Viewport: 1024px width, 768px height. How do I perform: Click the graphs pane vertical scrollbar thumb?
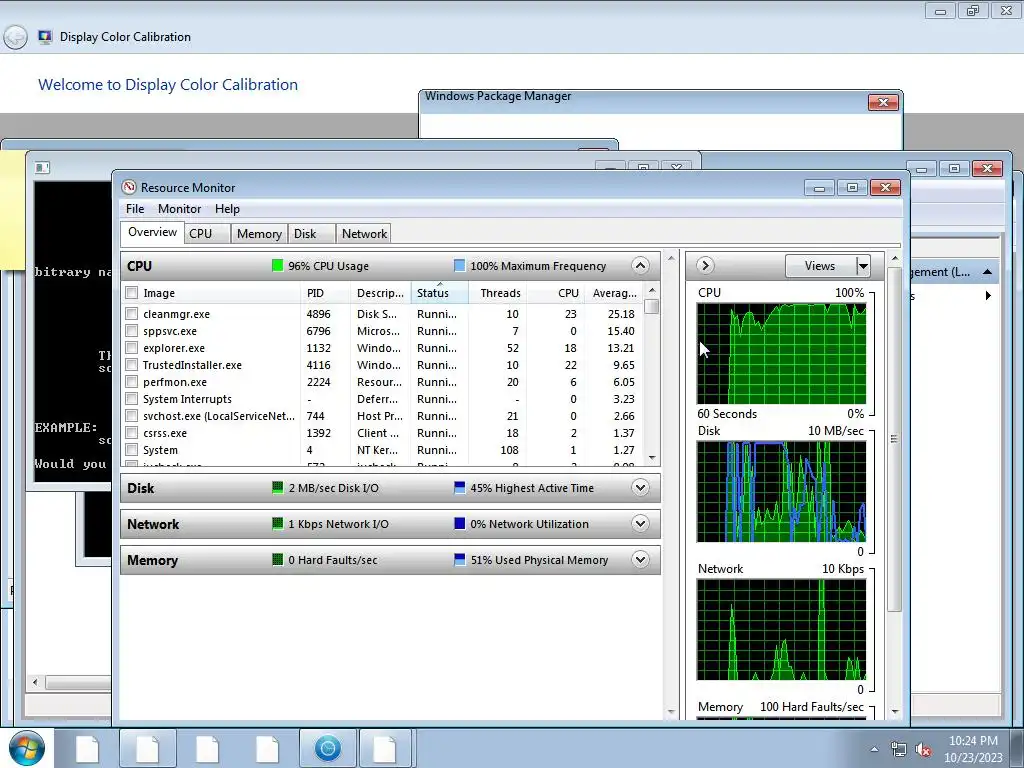(x=894, y=439)
